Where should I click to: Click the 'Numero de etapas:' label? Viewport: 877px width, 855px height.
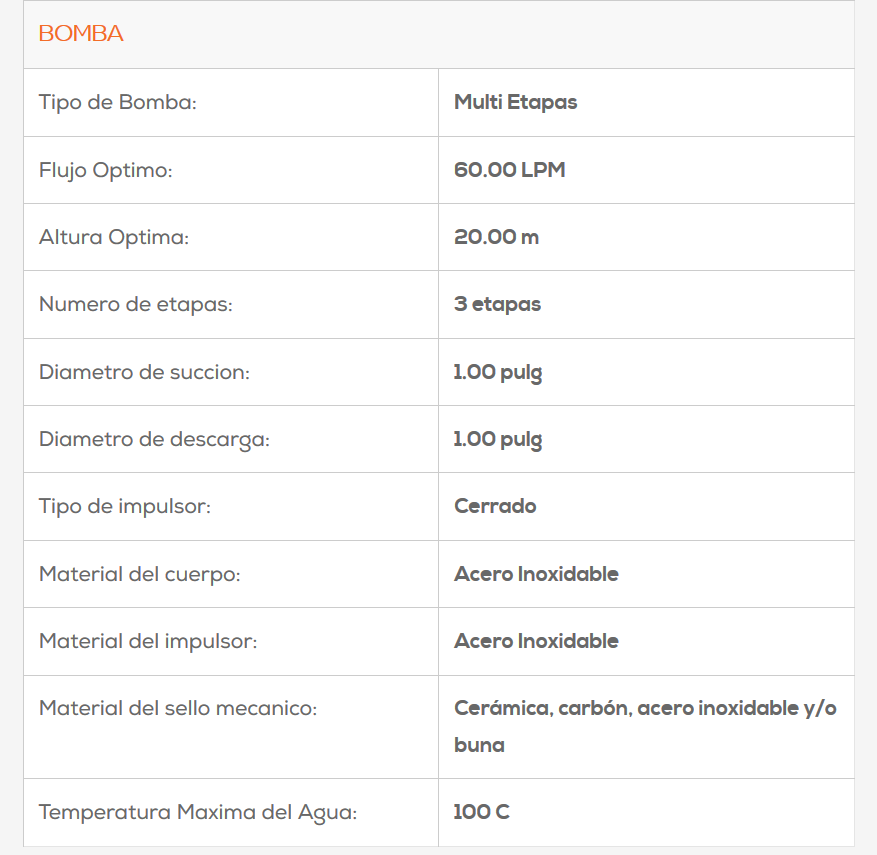(135, 304)
